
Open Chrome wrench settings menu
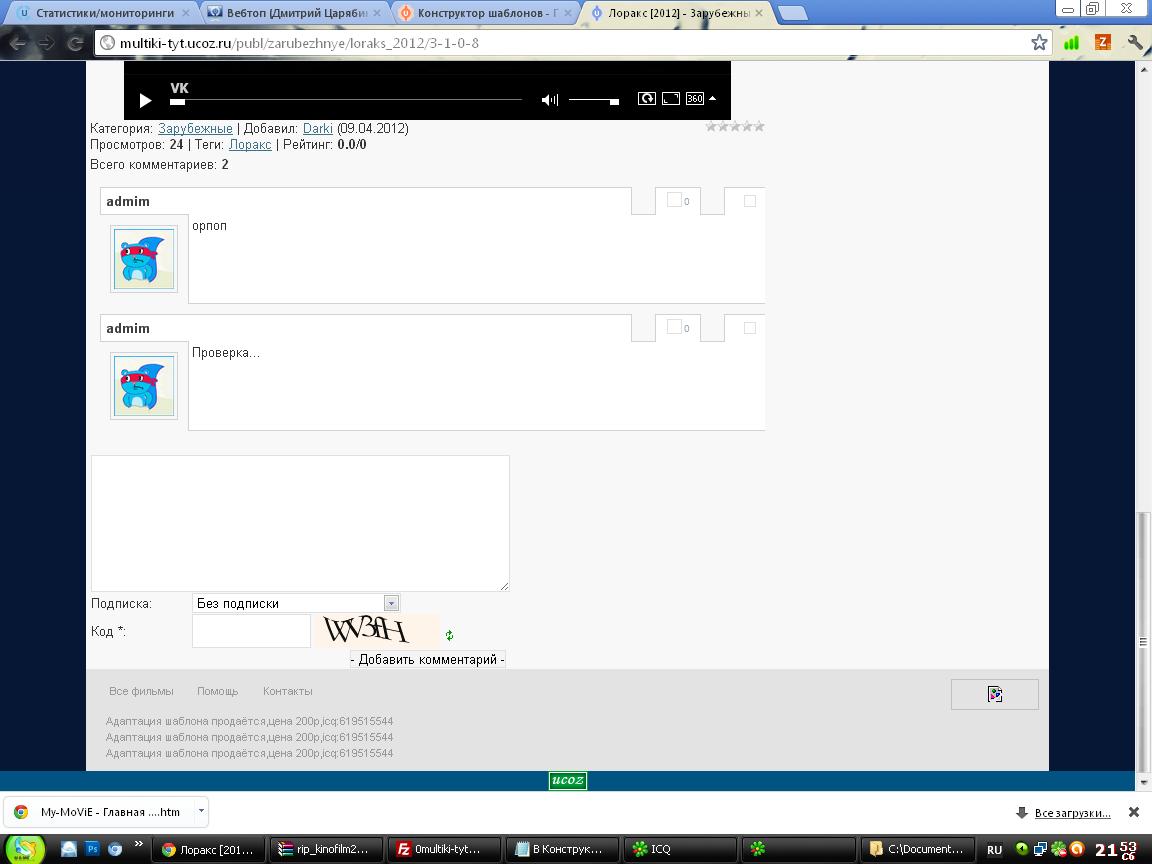1134,43
